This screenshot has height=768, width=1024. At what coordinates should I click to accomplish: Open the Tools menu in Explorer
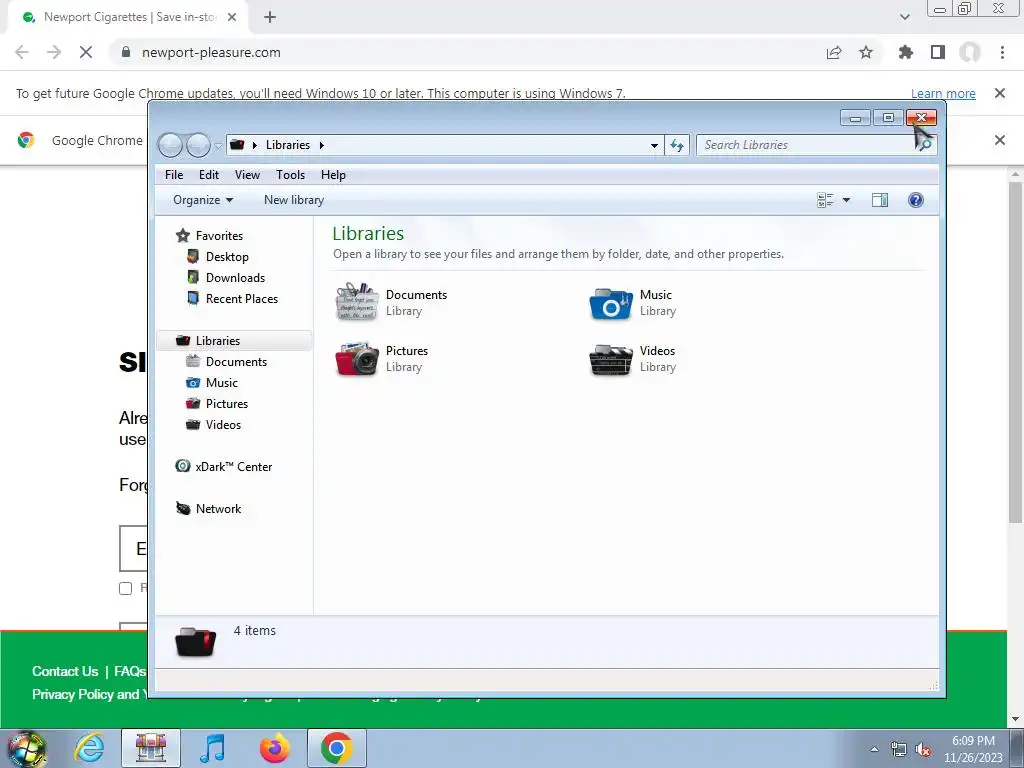point(290,175)
